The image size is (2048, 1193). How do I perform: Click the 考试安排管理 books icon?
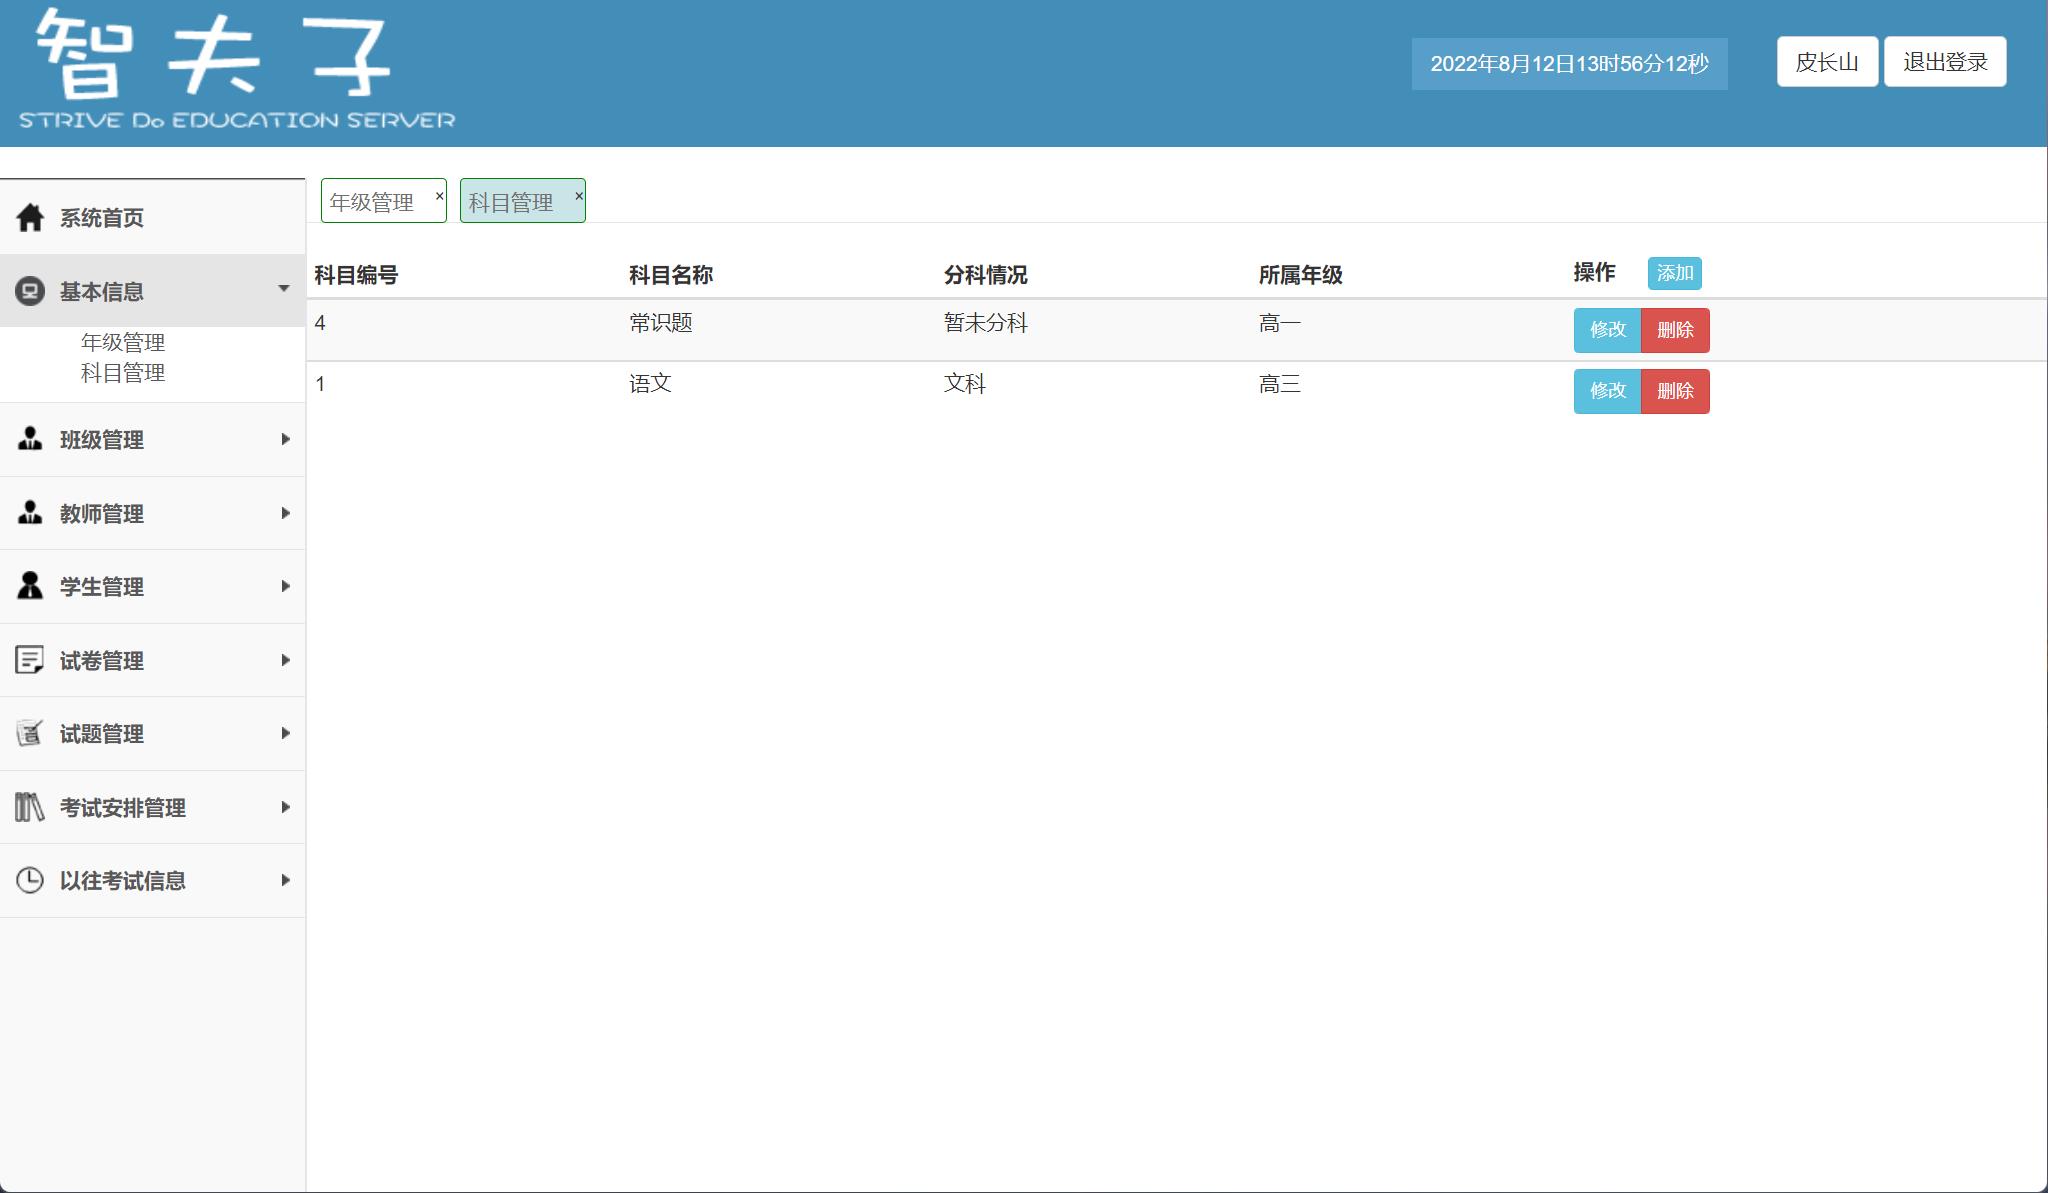(x=29, y=806)
